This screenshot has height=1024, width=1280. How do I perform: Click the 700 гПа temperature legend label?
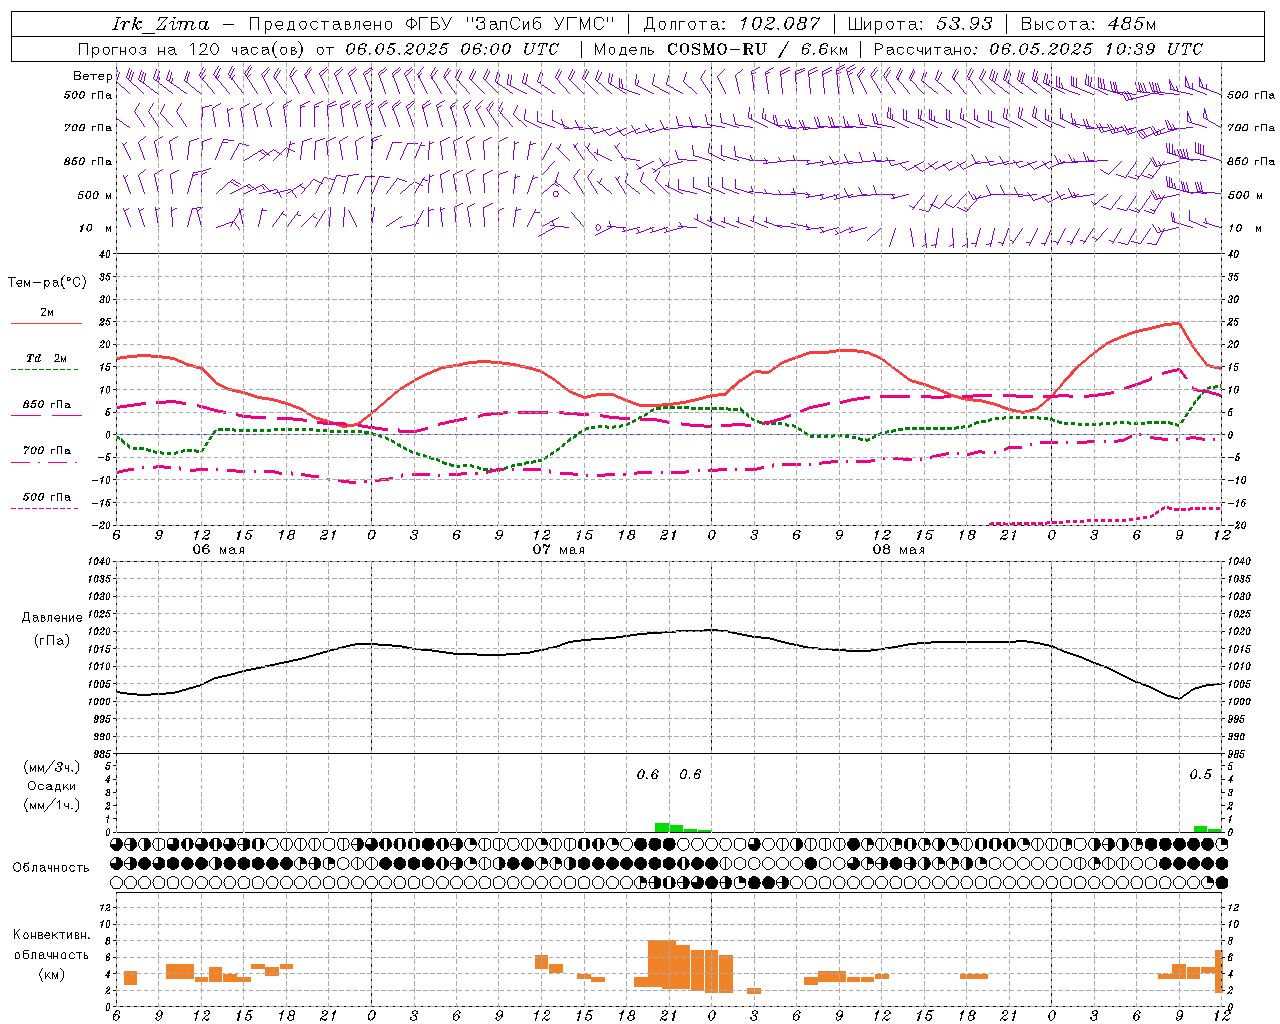click(47, 450)
